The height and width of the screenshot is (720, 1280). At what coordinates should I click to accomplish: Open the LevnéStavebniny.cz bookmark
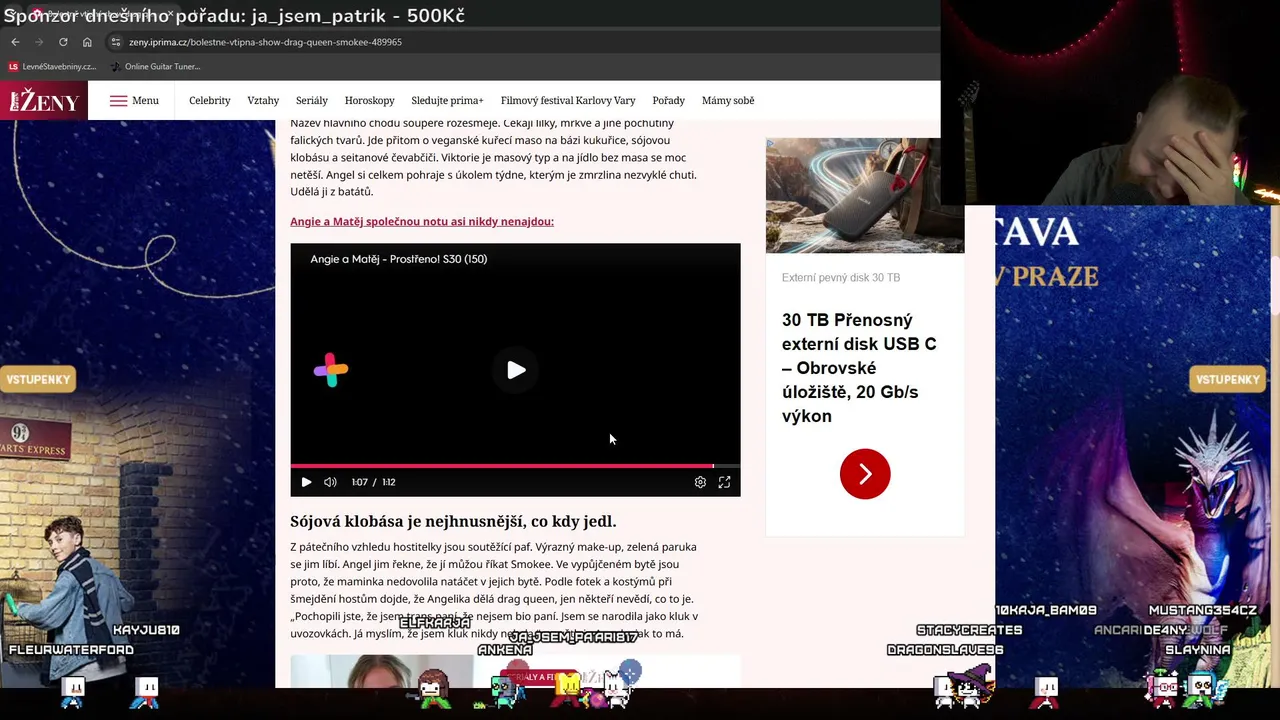53,67
